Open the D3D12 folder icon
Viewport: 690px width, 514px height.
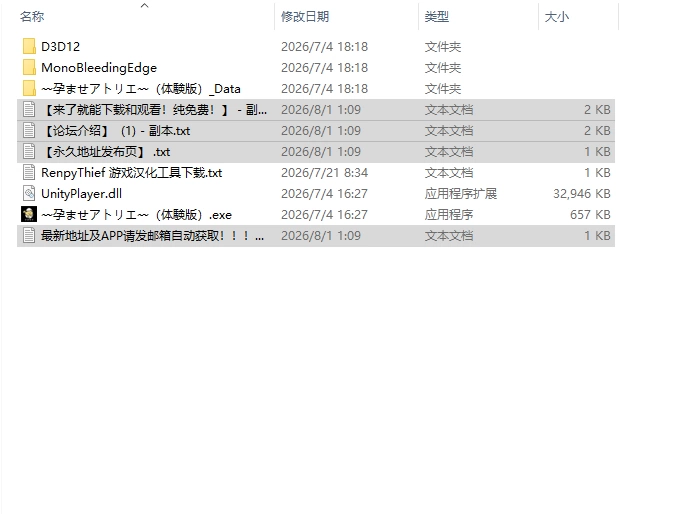tap(29, 46)
